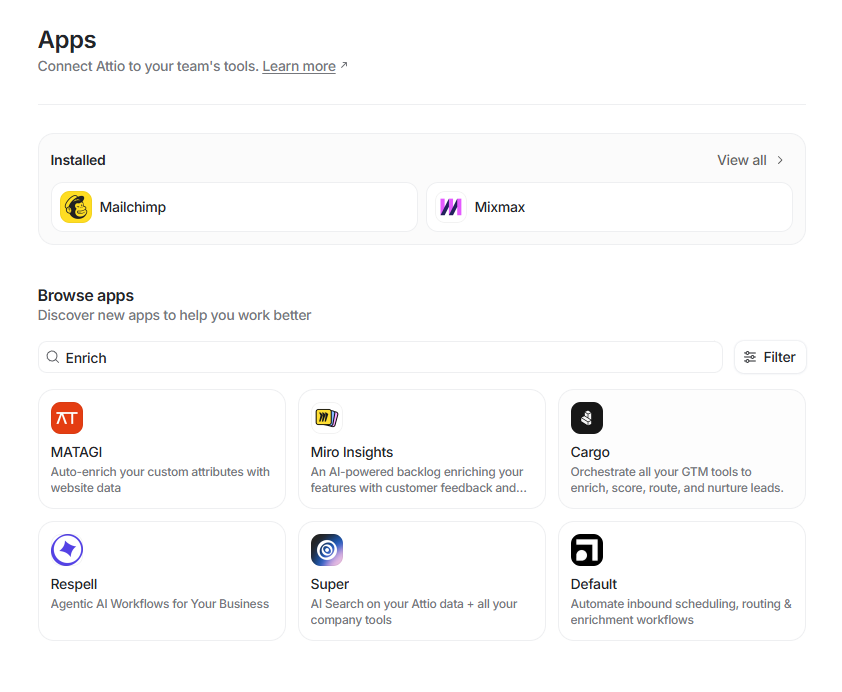
Task: Click the Mixmax purple logo icon
Action: coord(451,207)
